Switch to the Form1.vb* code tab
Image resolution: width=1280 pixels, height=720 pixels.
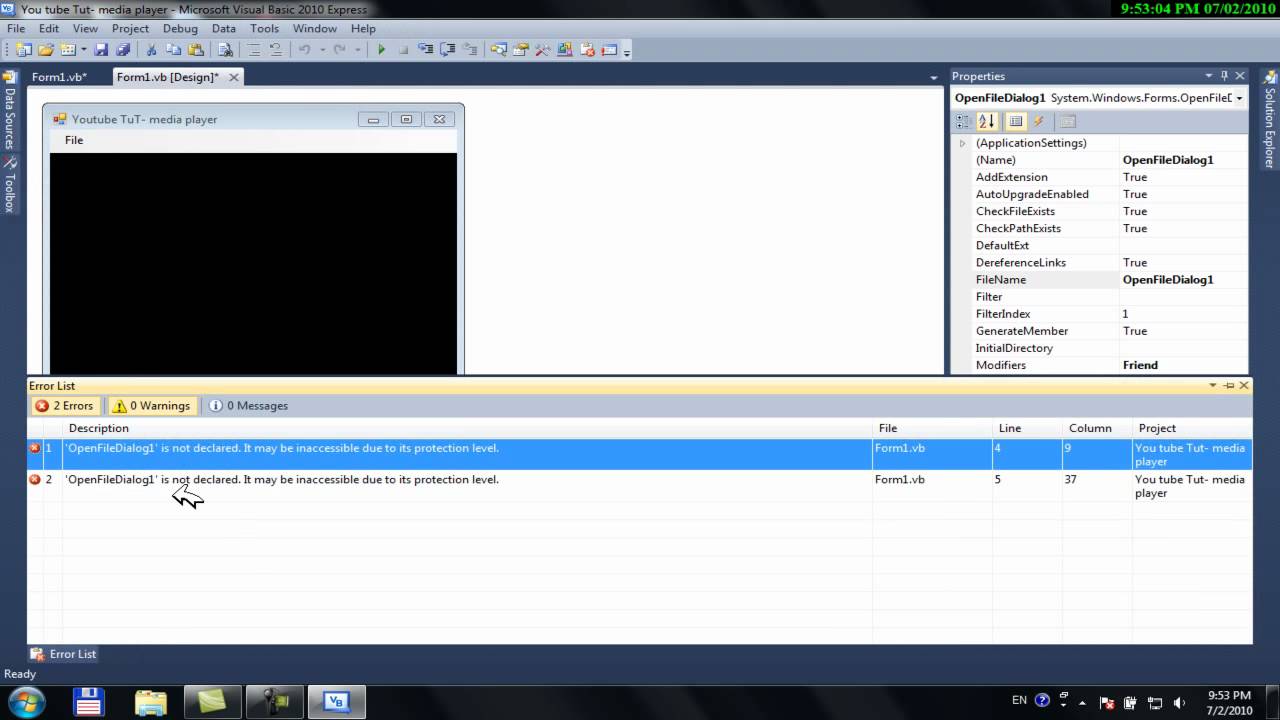(59, 77)
